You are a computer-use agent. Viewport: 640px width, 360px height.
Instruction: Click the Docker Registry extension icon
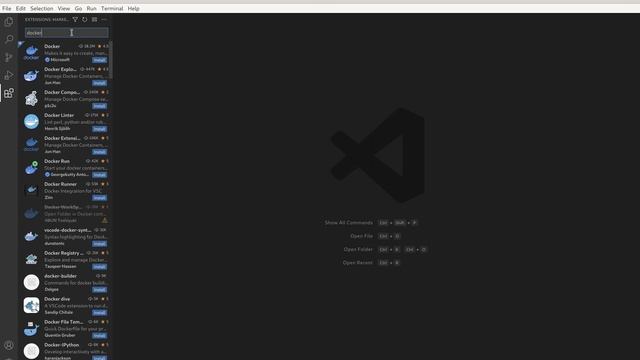pyautogui.click(x=31, y=260)
